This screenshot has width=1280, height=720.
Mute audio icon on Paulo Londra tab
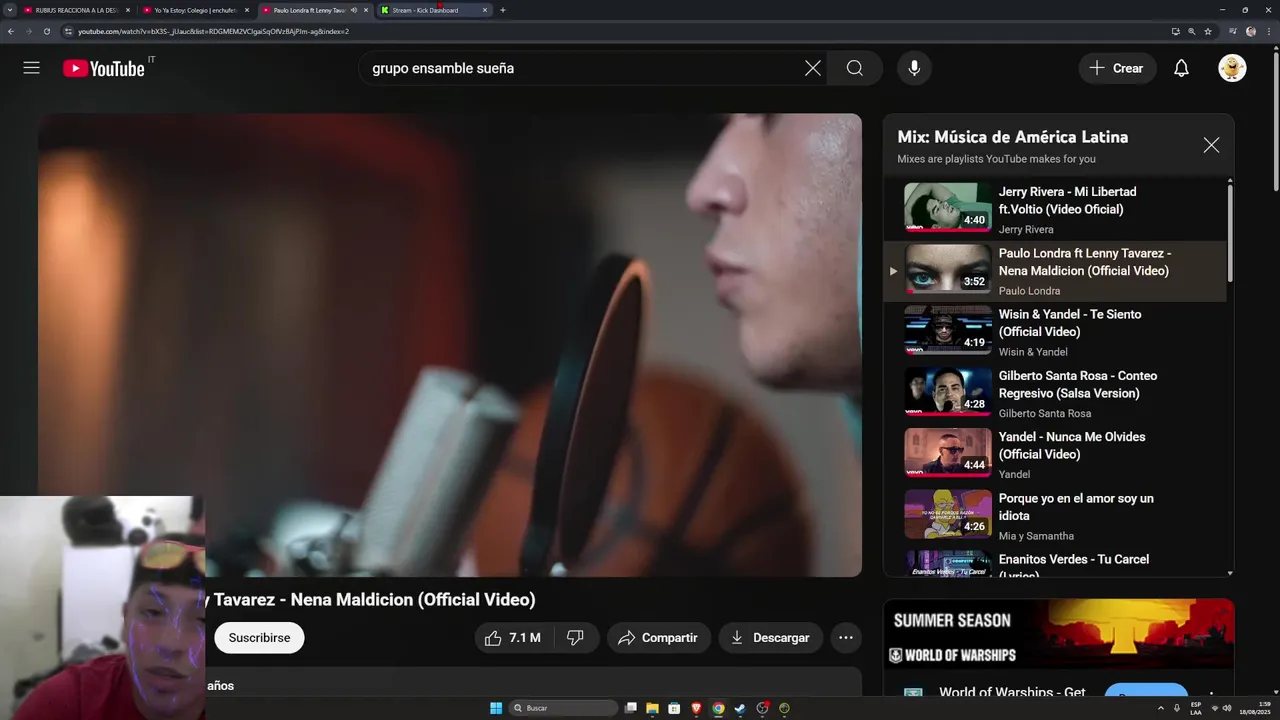tap(353, 10)
